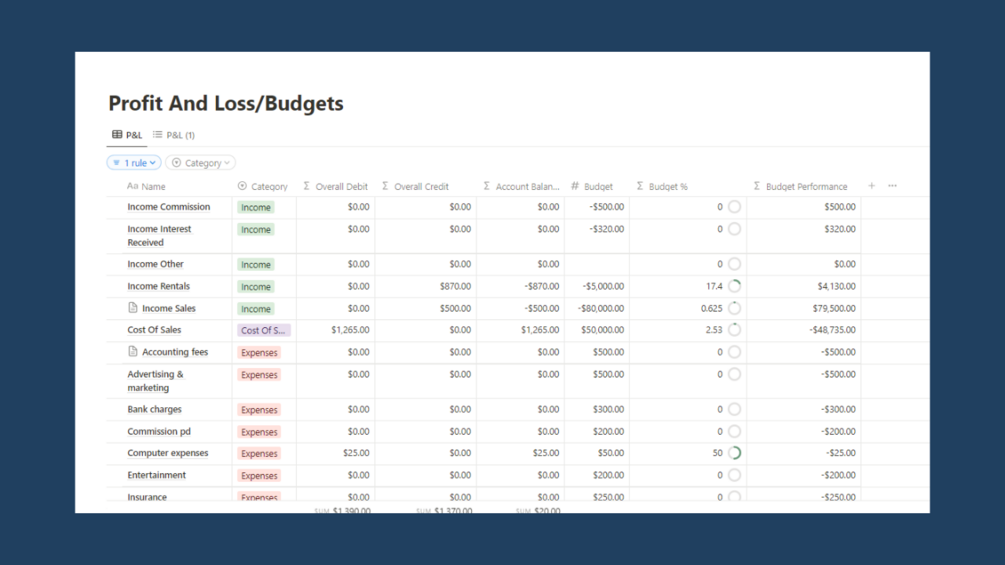
Task: Switch to the P&L (1) tab
Action: [x=174, y=135]
